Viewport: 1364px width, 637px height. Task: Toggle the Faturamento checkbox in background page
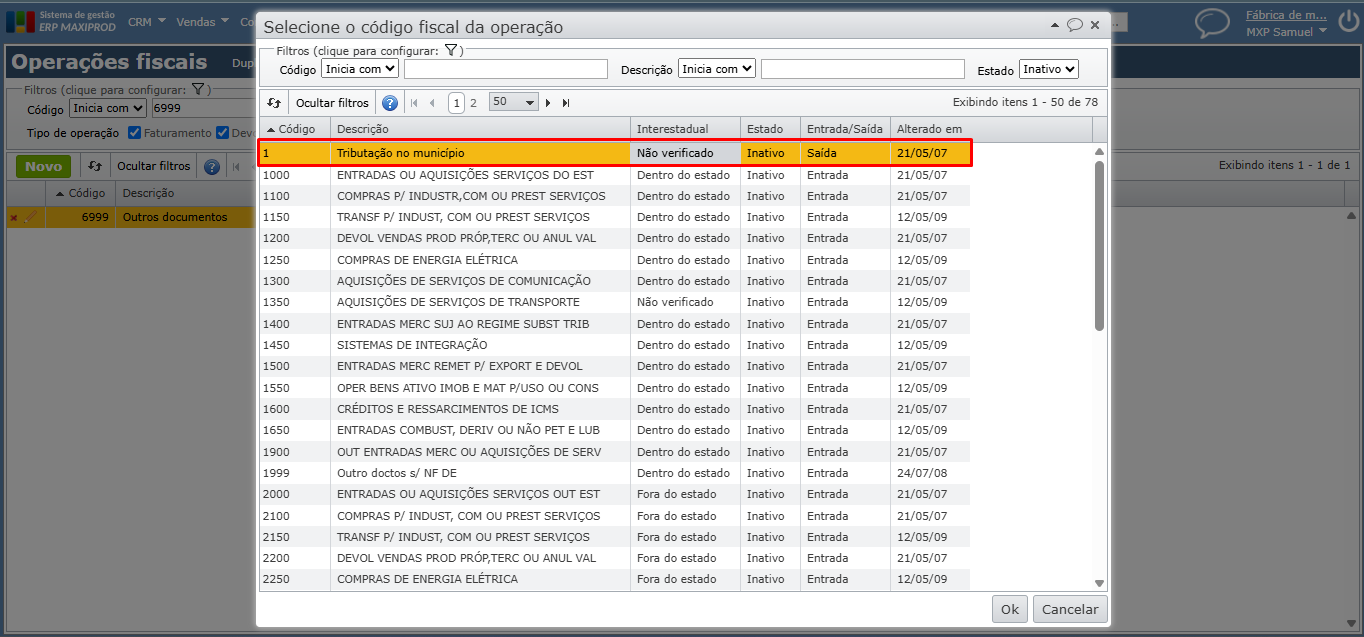point(135,133)
